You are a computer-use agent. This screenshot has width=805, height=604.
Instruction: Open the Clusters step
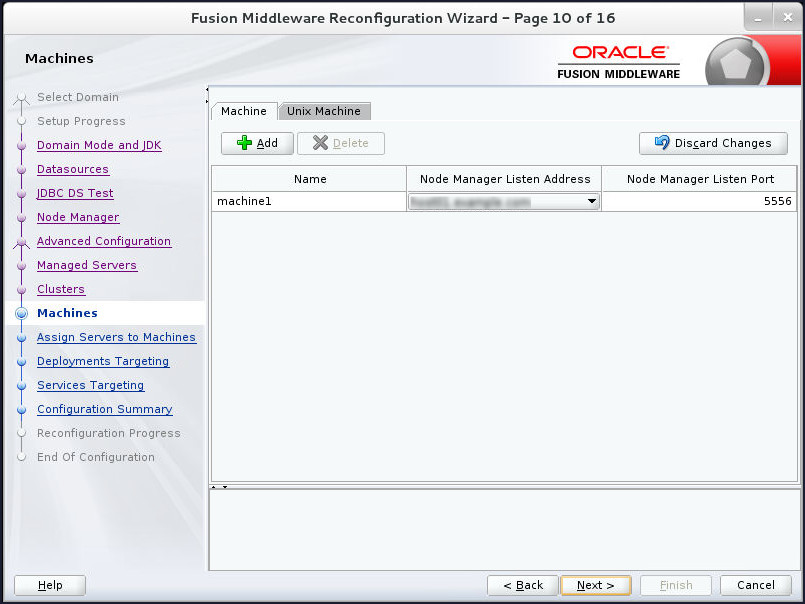[x=61, y=289]
